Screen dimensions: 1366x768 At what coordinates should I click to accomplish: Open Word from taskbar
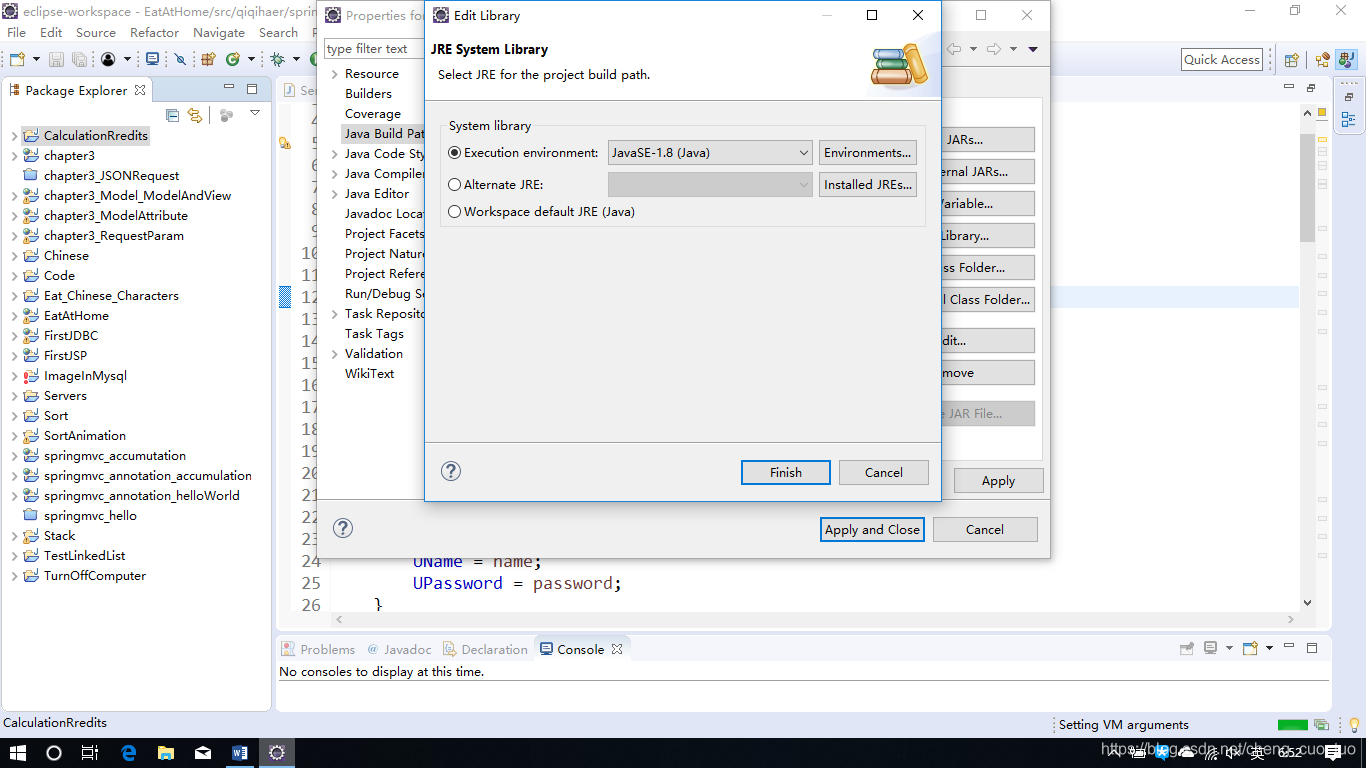(239, 753)
